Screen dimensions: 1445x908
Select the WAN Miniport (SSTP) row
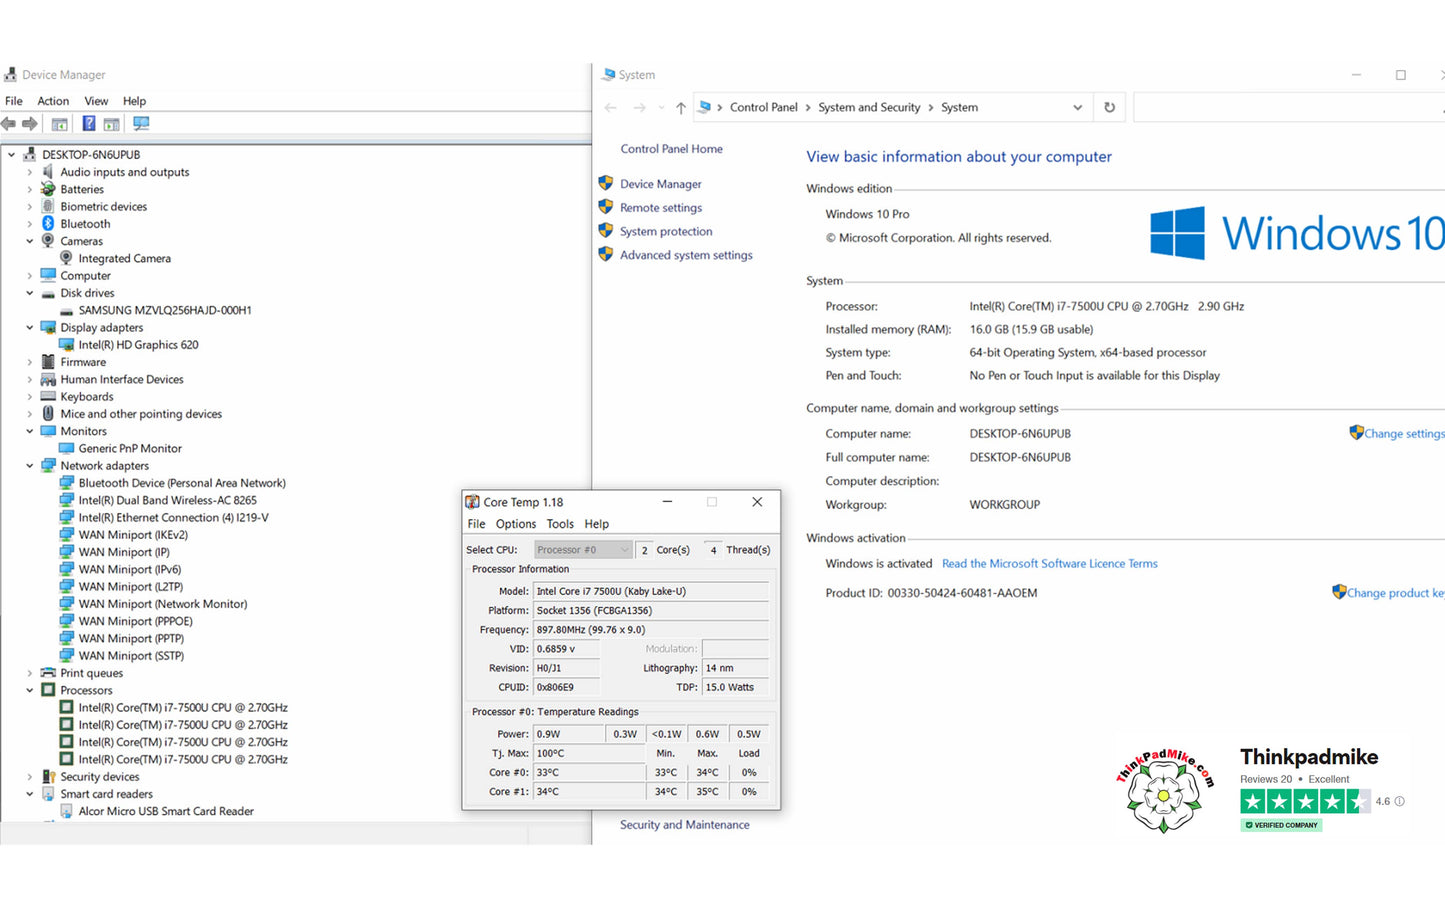pos(131,656)
